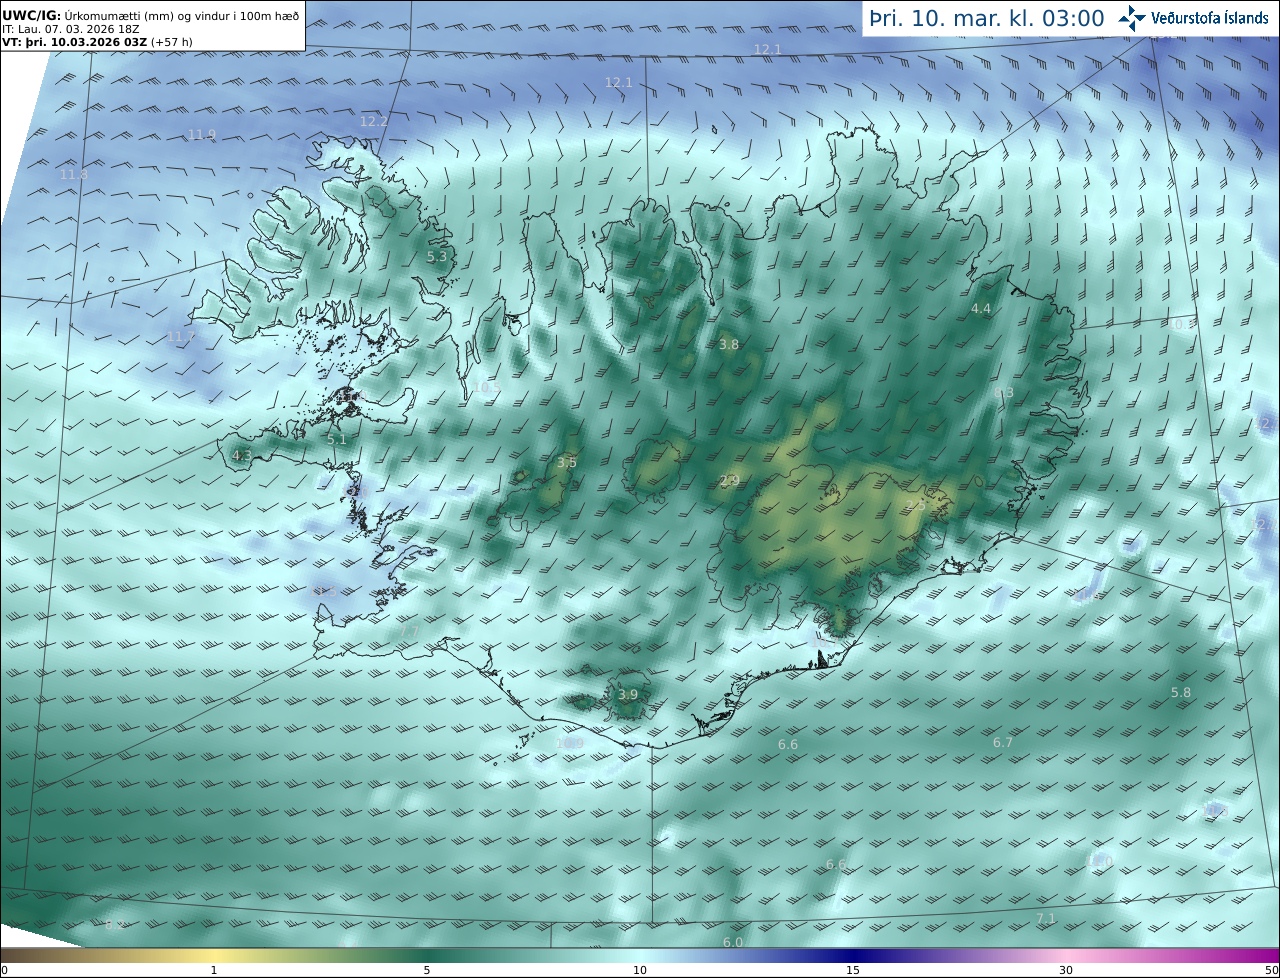1280x978 pixels.
Task: Click the 11.8 value label
Action: click(74, 174)
